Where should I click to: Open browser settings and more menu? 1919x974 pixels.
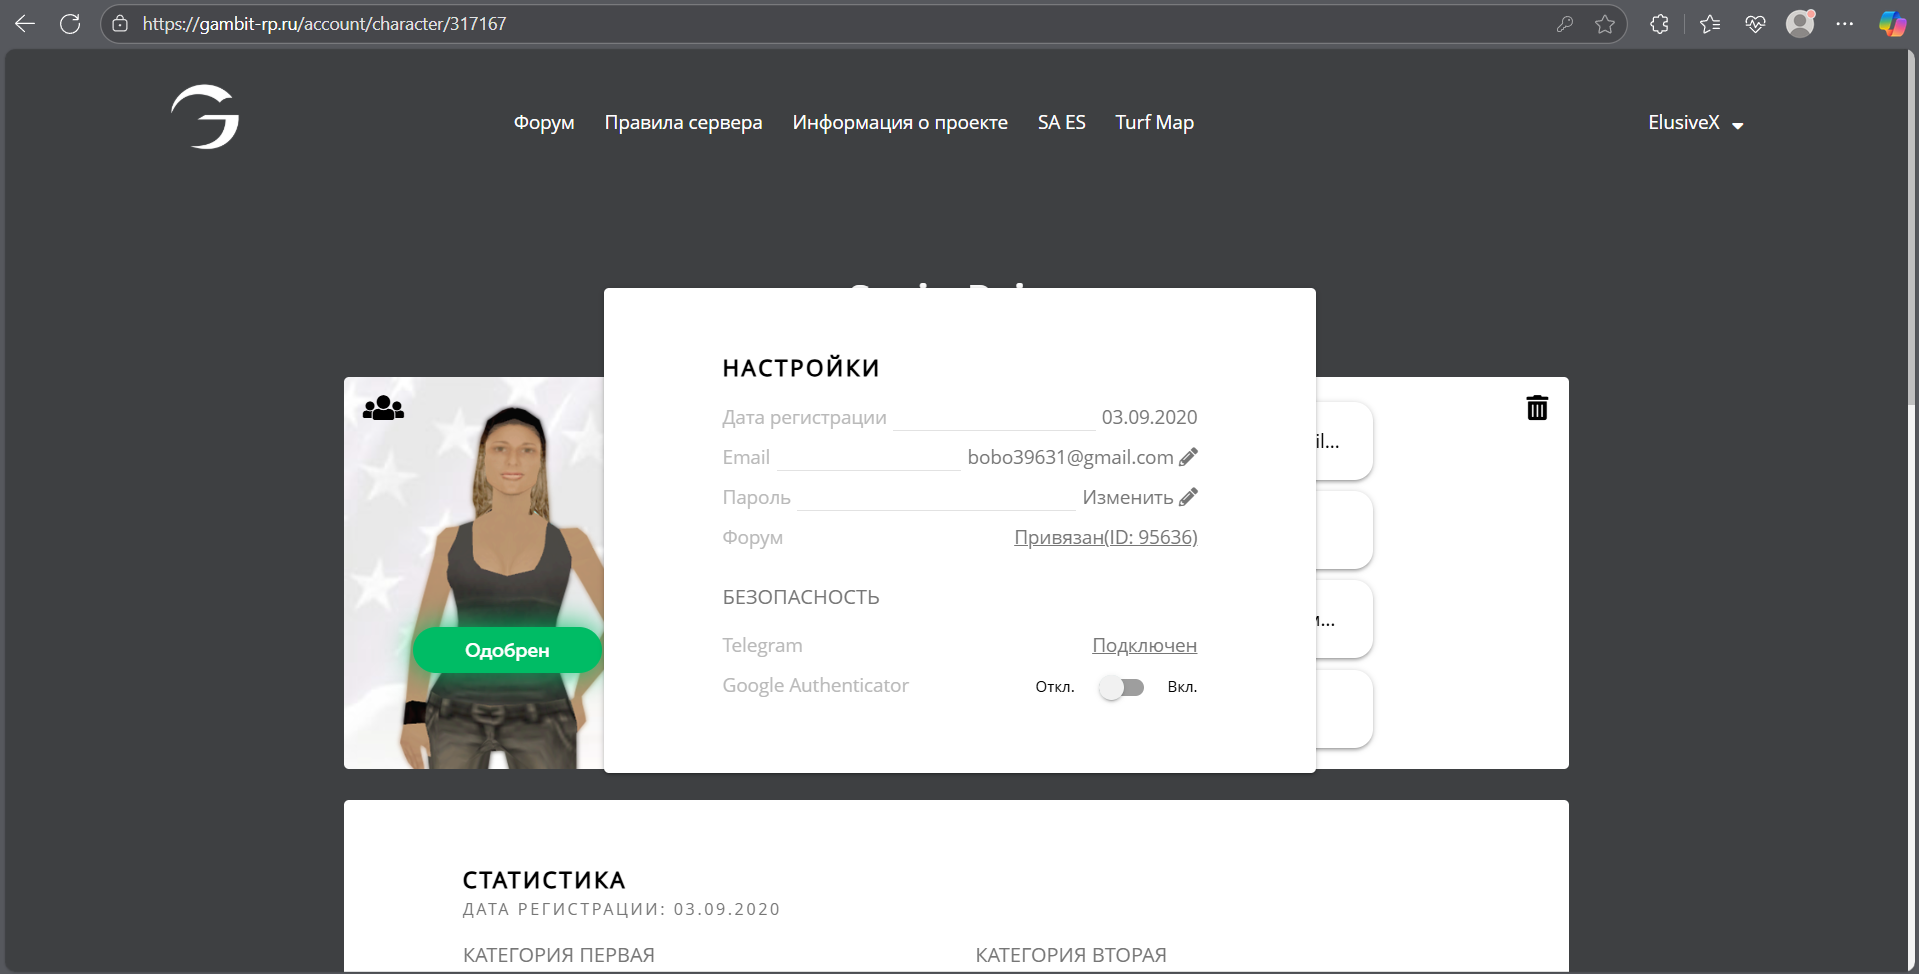click(1845, 24)
